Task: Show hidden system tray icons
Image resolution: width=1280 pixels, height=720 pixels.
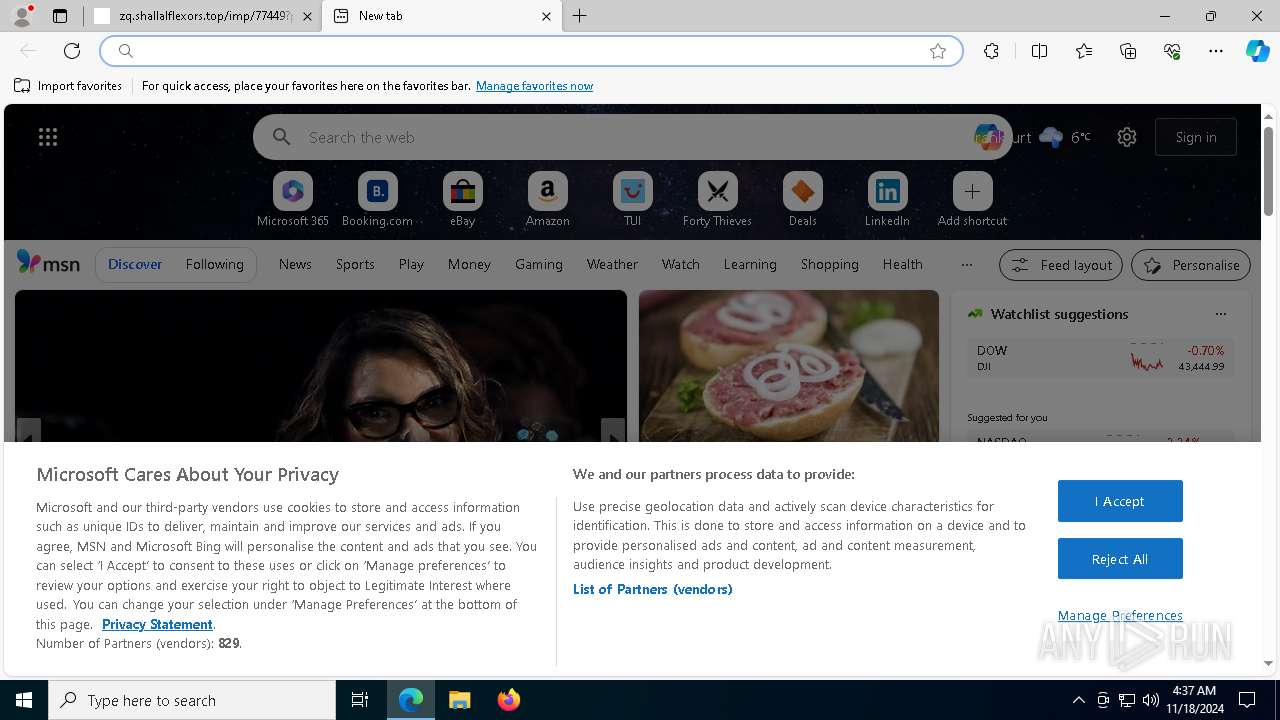Action: click(x=1078, y=700)
